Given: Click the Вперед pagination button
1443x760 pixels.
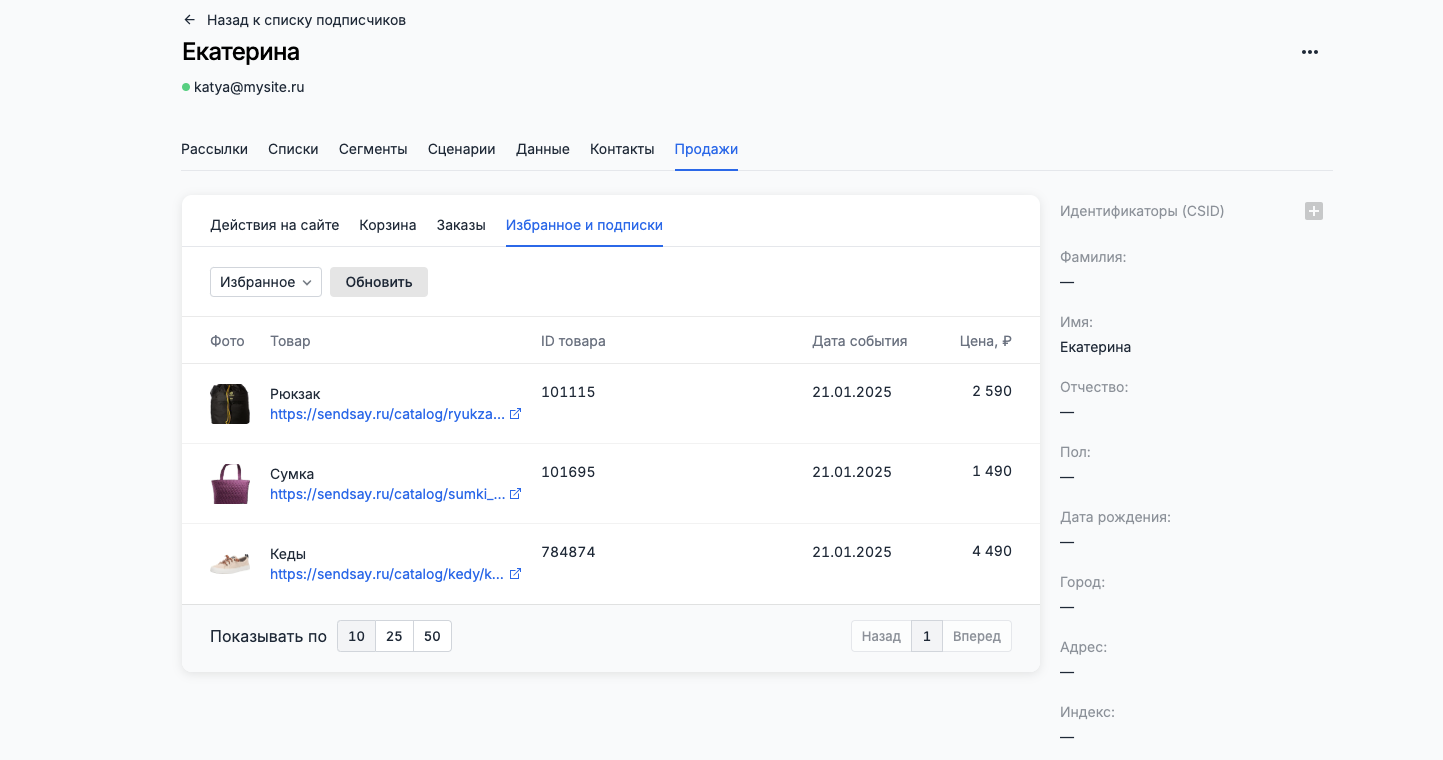Looking at the screenshot, I should click(x=976, y=636).
